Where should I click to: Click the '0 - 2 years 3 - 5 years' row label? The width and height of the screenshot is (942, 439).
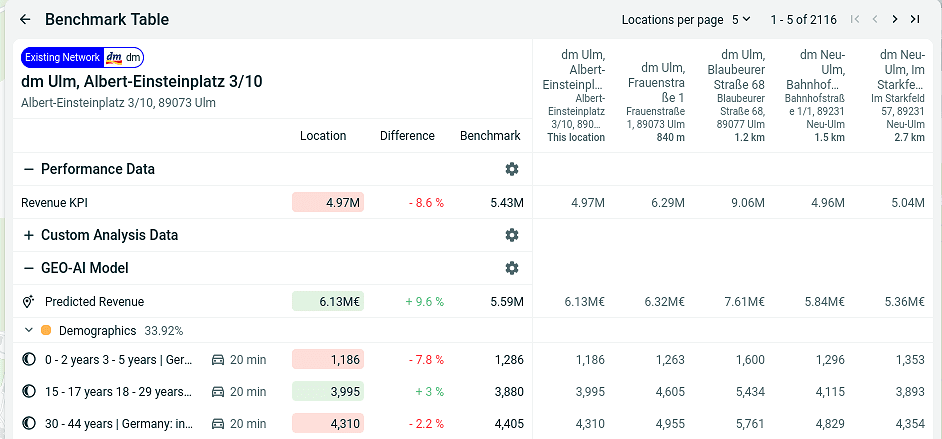pyautogui.click(x=119, y=360)
